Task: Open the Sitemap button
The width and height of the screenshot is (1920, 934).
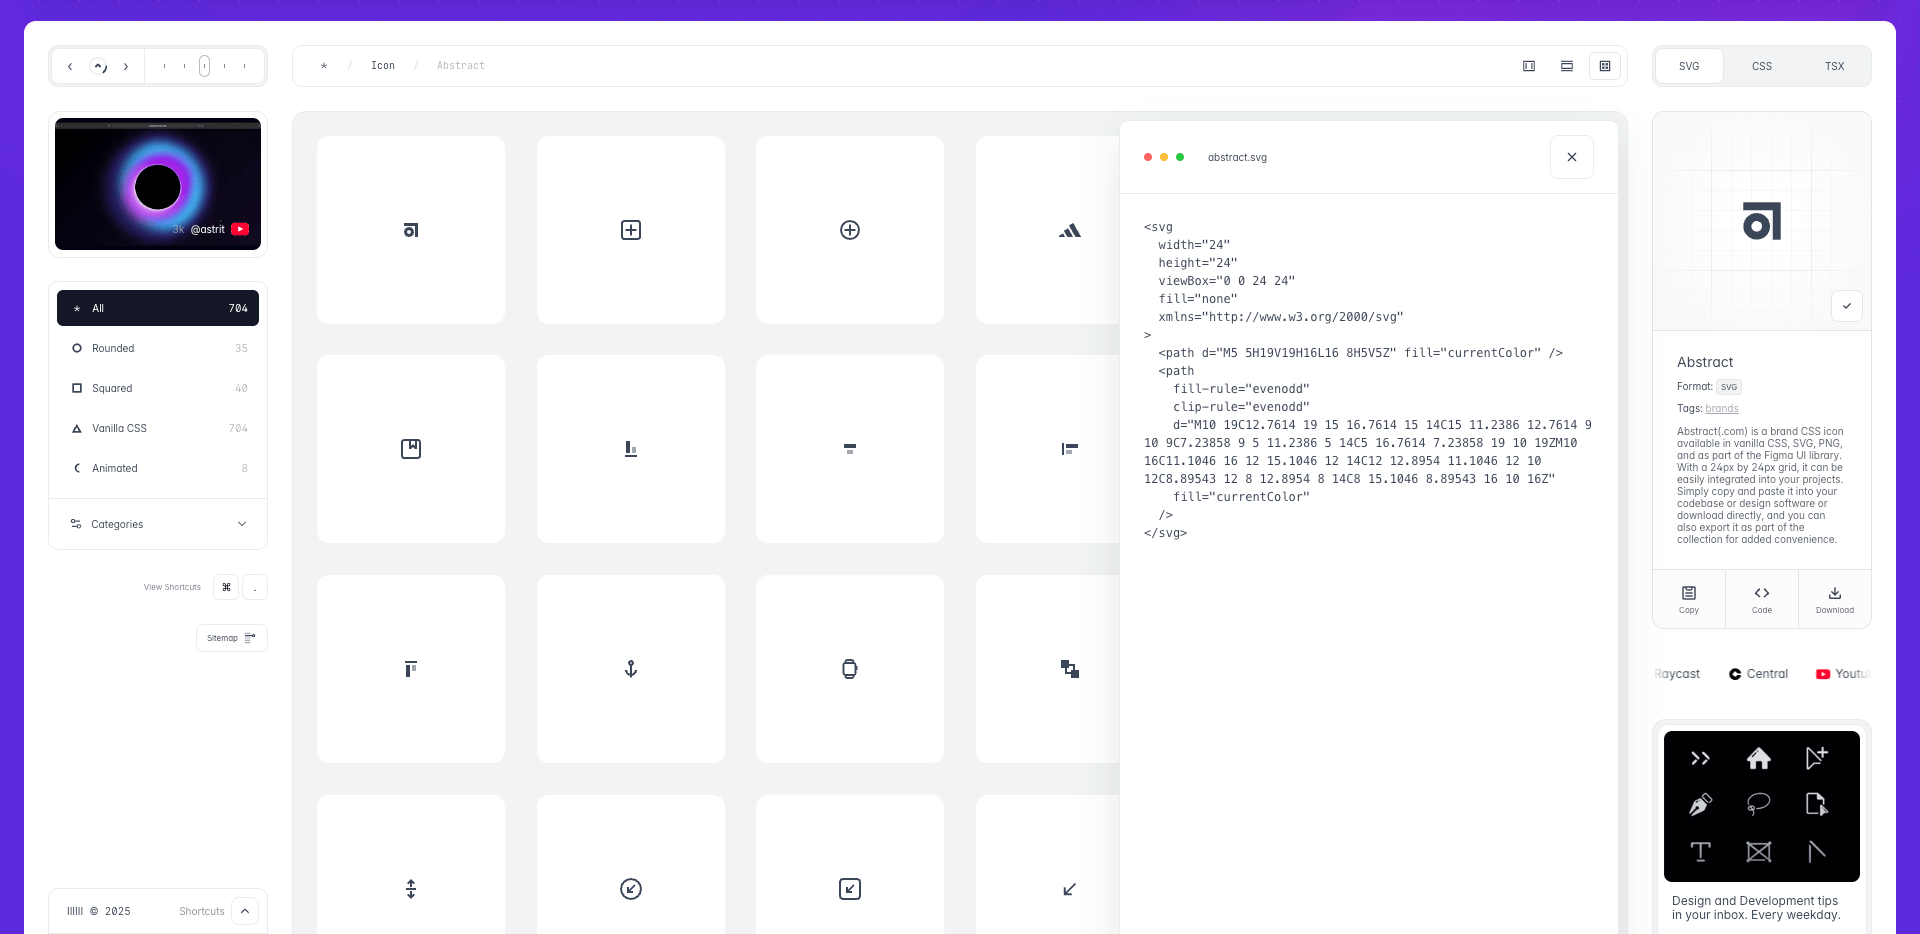Action: (x=232, y=638)
